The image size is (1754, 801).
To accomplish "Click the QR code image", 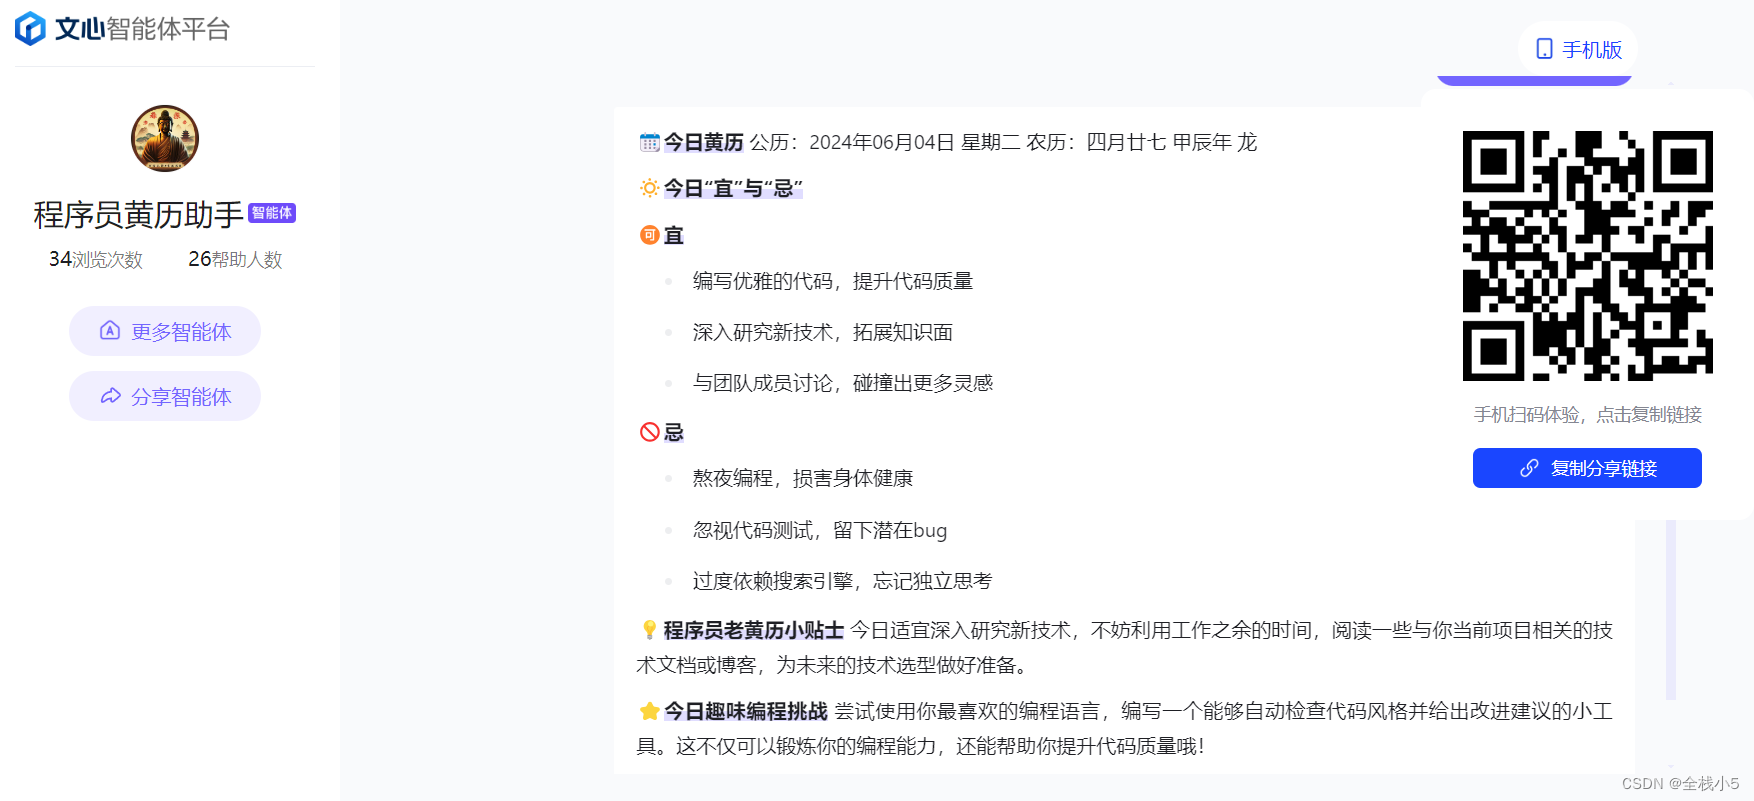I will [x=1587, y=255].
